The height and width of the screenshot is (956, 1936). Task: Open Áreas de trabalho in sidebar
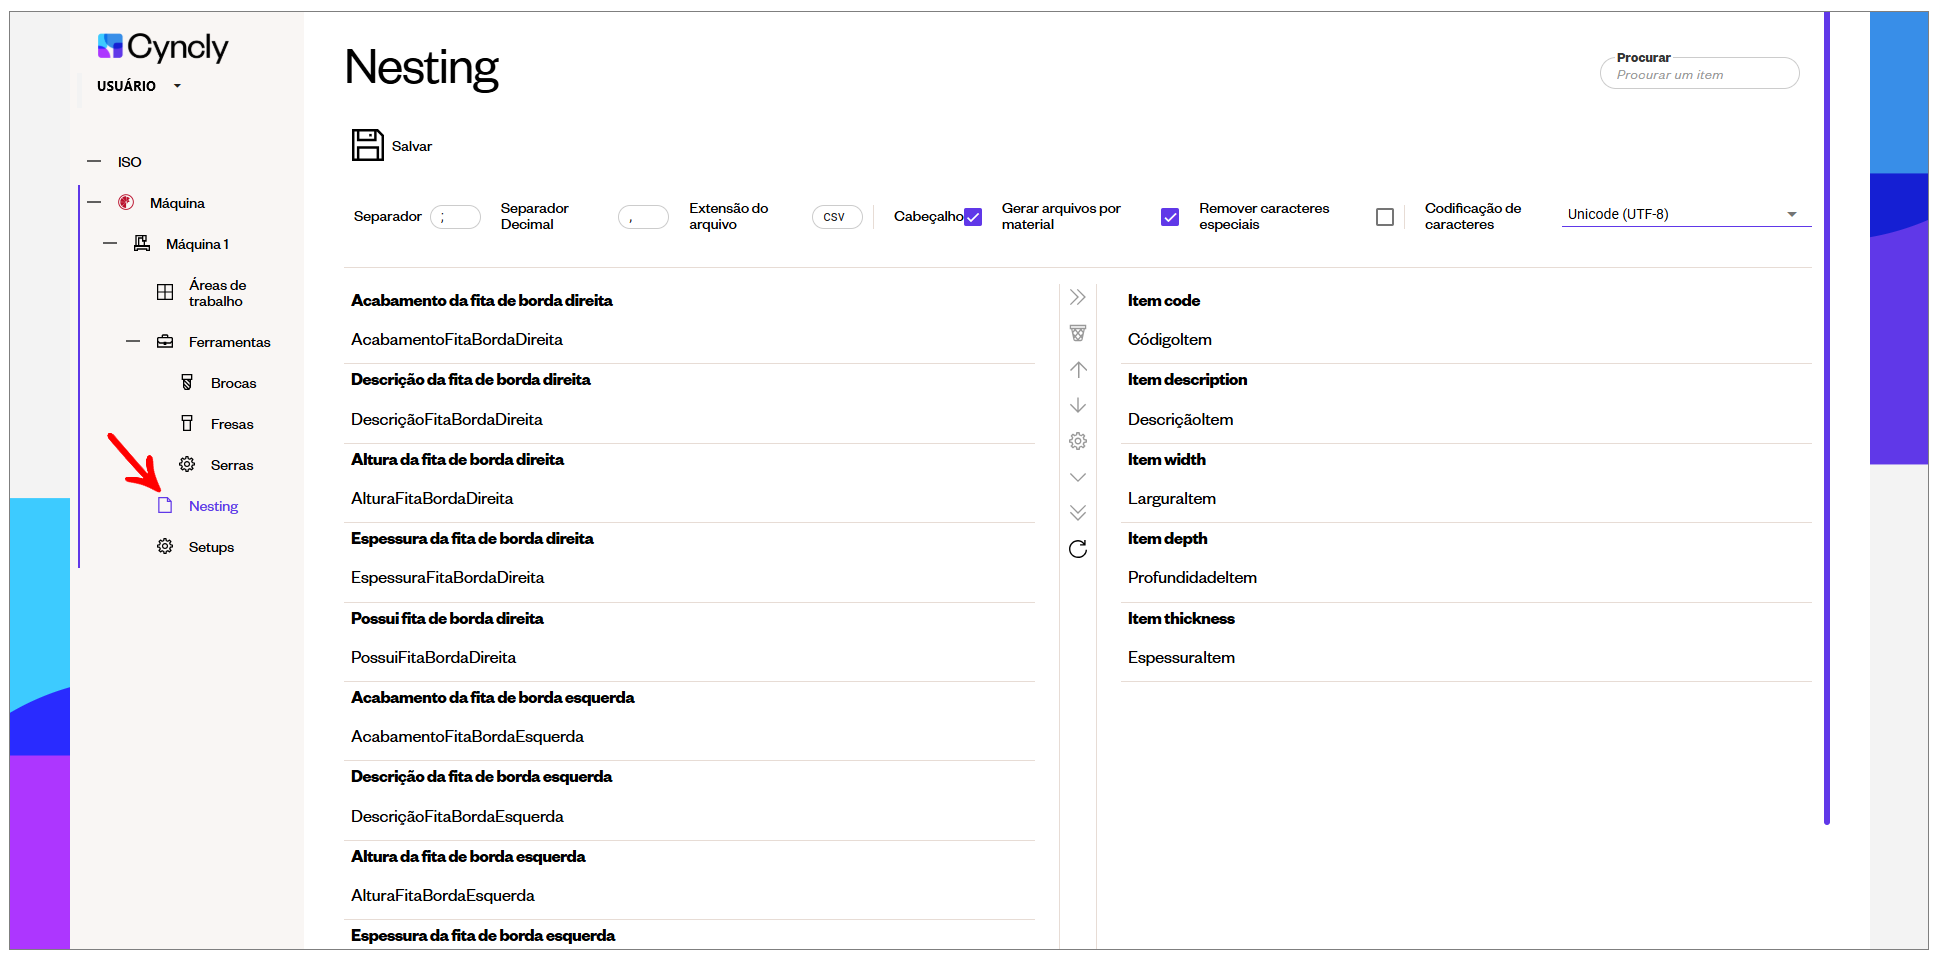pos(217,293)
